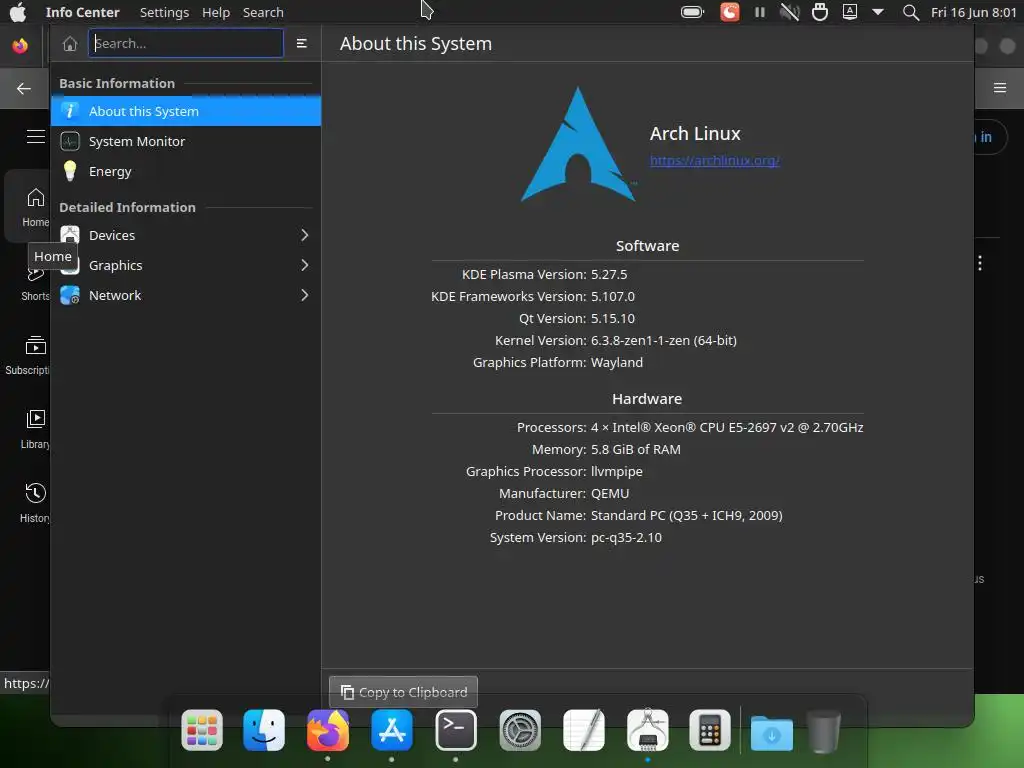Open the Downloads folder in the dock
1024x768 pixels.
click(x=772, y=731)
